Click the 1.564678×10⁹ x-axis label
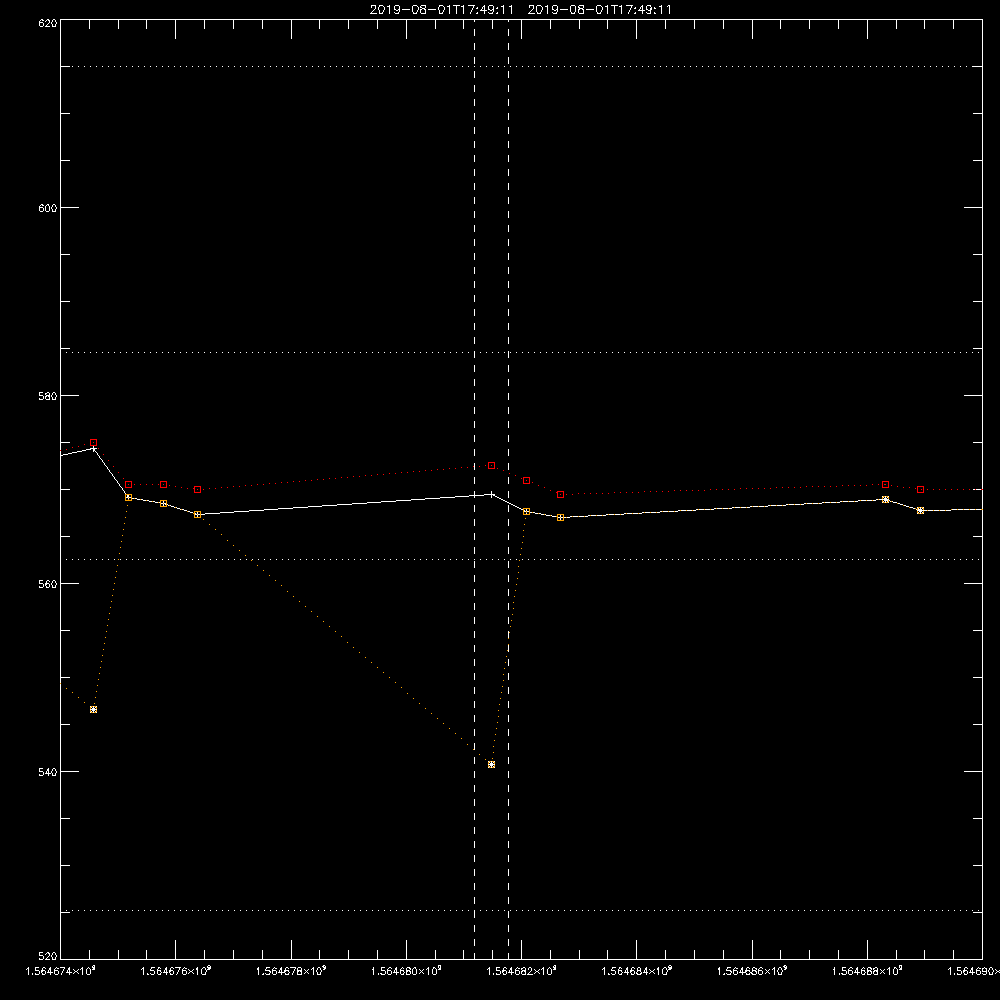 click(291, 971)
